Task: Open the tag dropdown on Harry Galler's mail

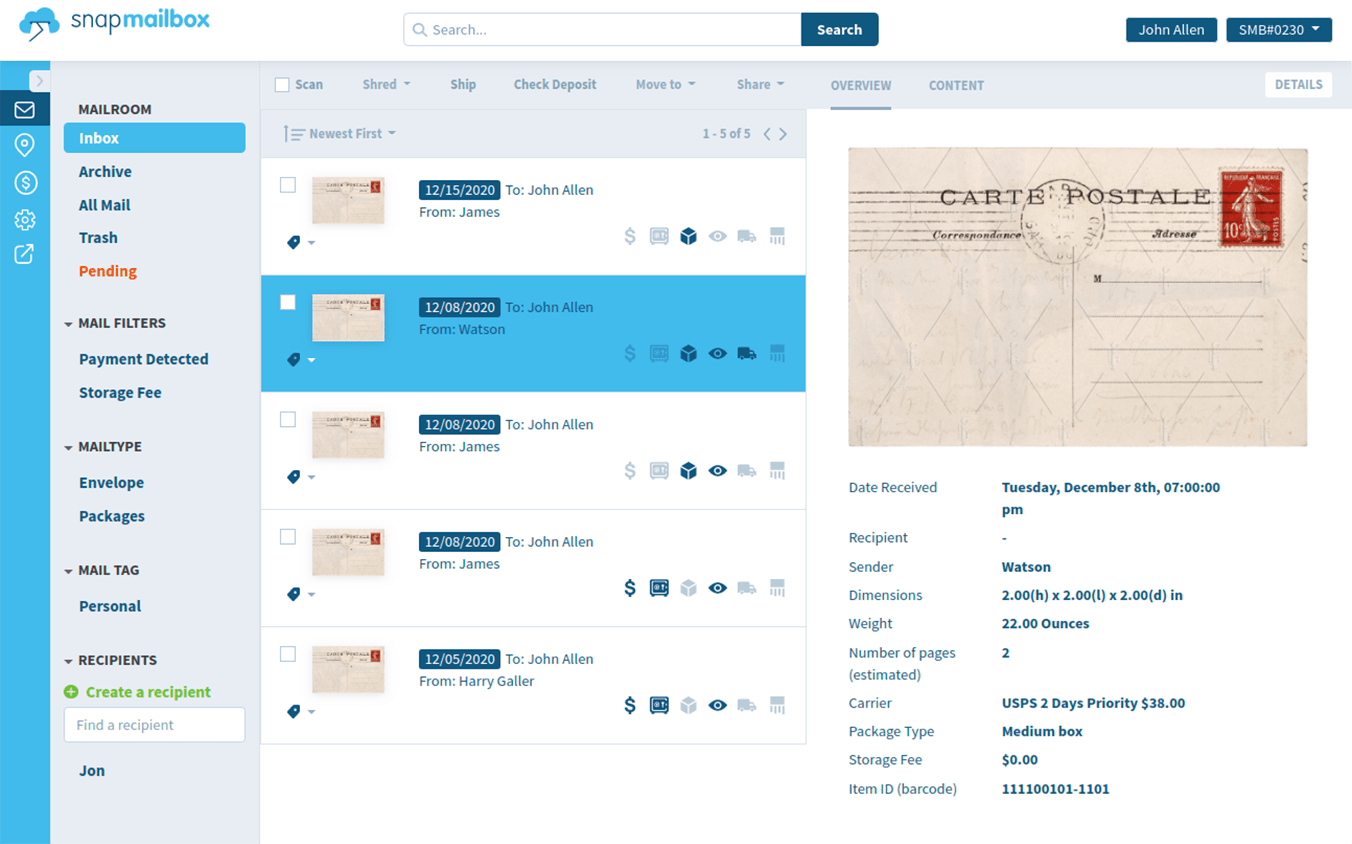Action: pyautogui.click(x=301, y=712)
